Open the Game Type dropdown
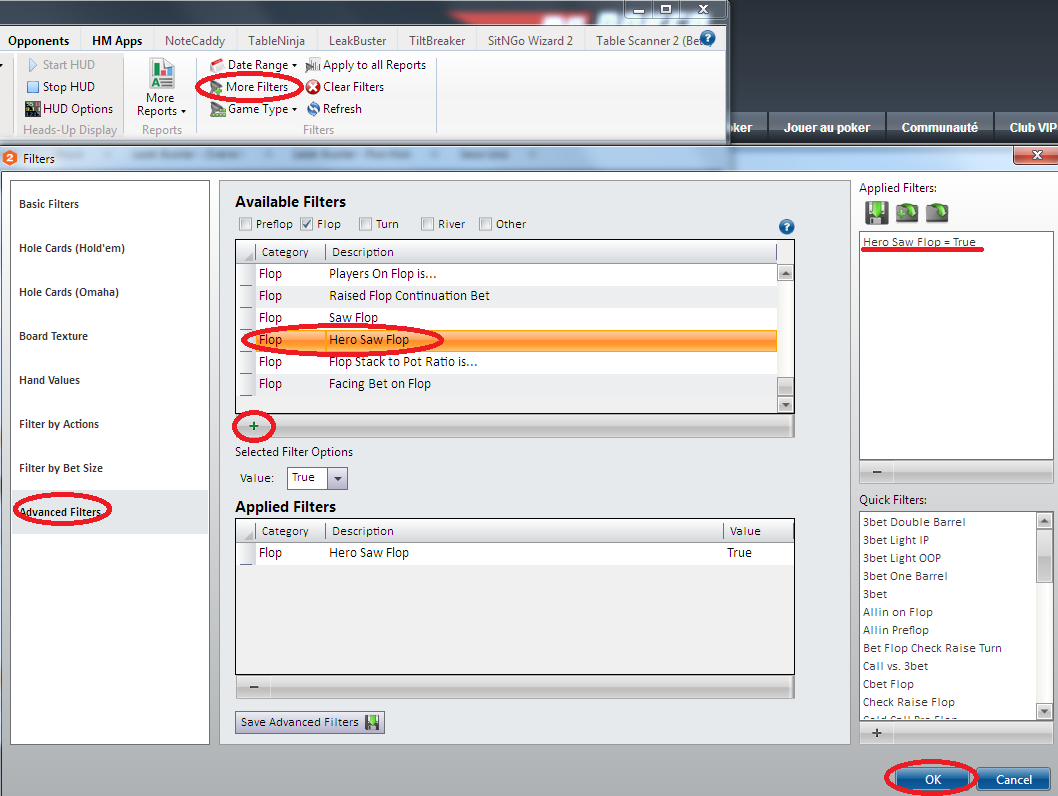The image size is (1058, 796). pyautogui.click(x=253, y=109)
